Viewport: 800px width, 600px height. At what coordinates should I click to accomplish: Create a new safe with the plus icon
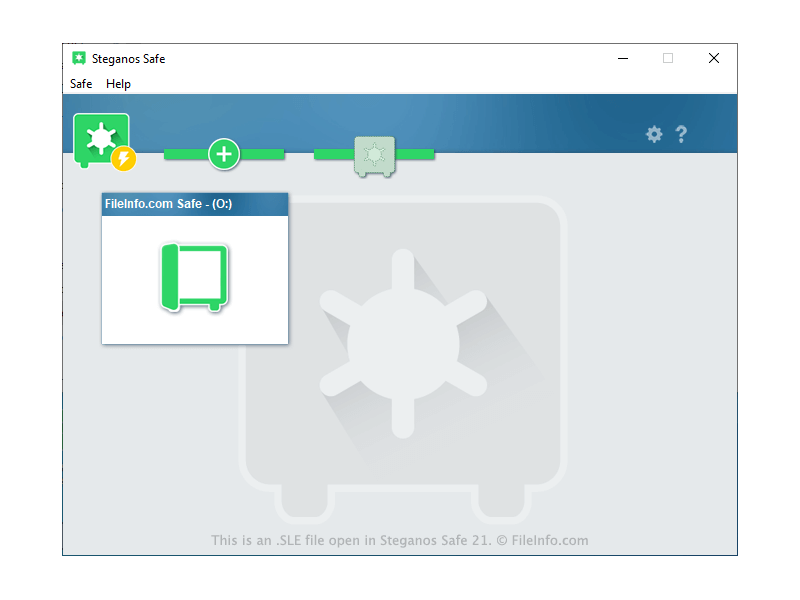224,154
